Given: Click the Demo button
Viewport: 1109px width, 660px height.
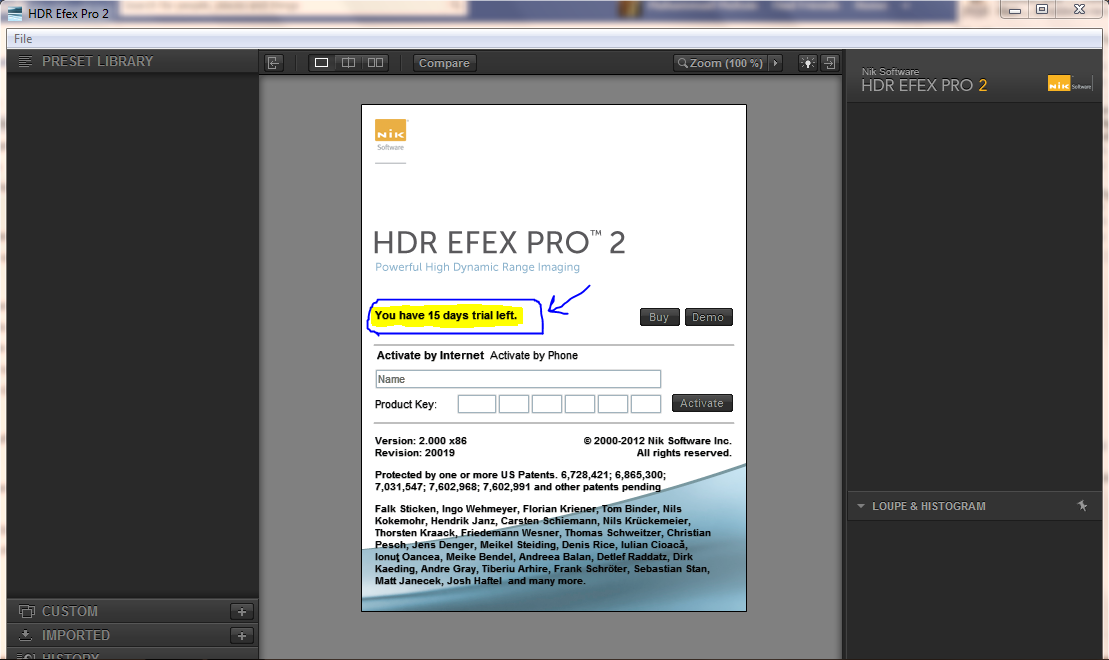Looking at the screenshot, I should pos(708,317).
